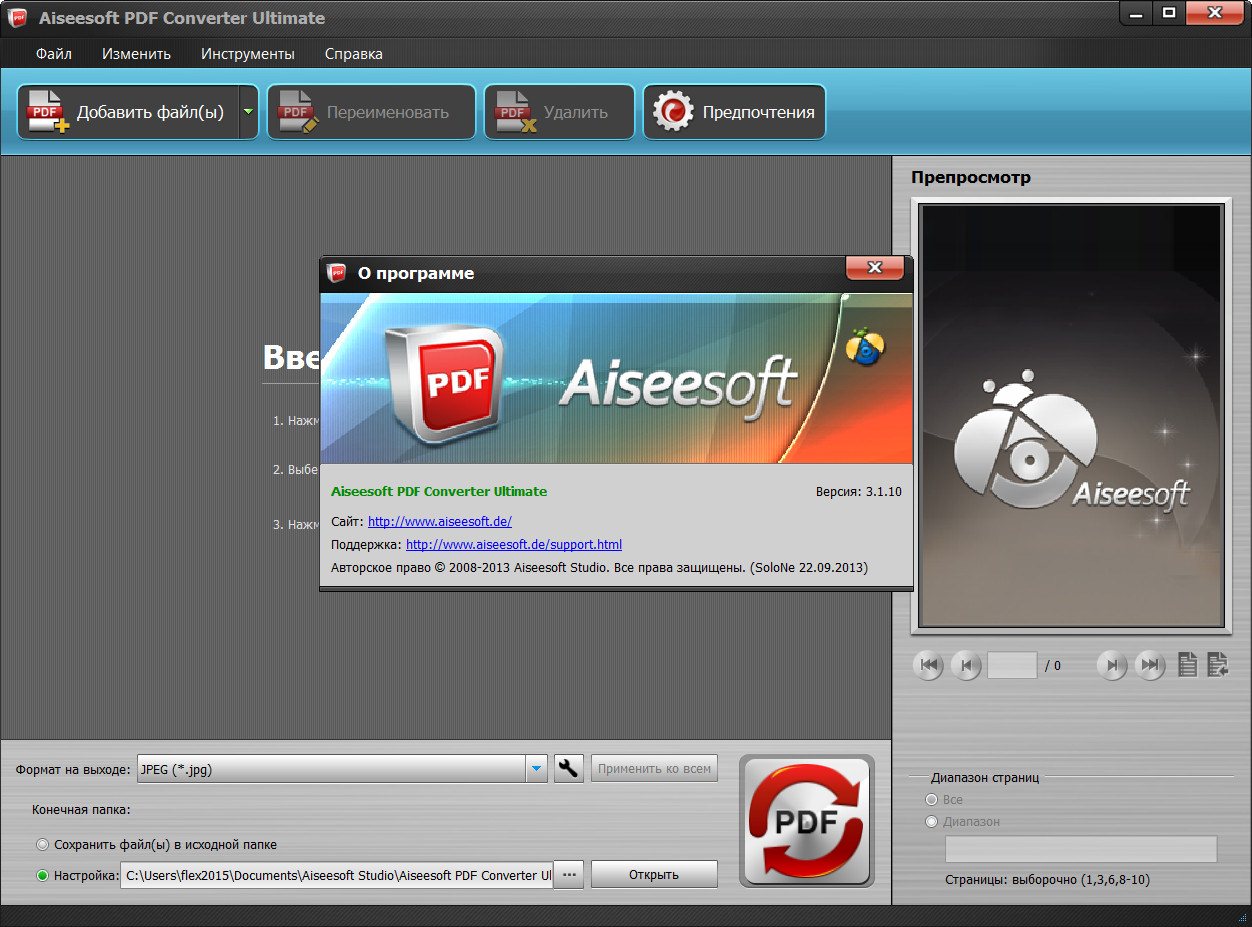Open the Инструменты menu
Screen dimensions: 1252x927
(247, 54)
